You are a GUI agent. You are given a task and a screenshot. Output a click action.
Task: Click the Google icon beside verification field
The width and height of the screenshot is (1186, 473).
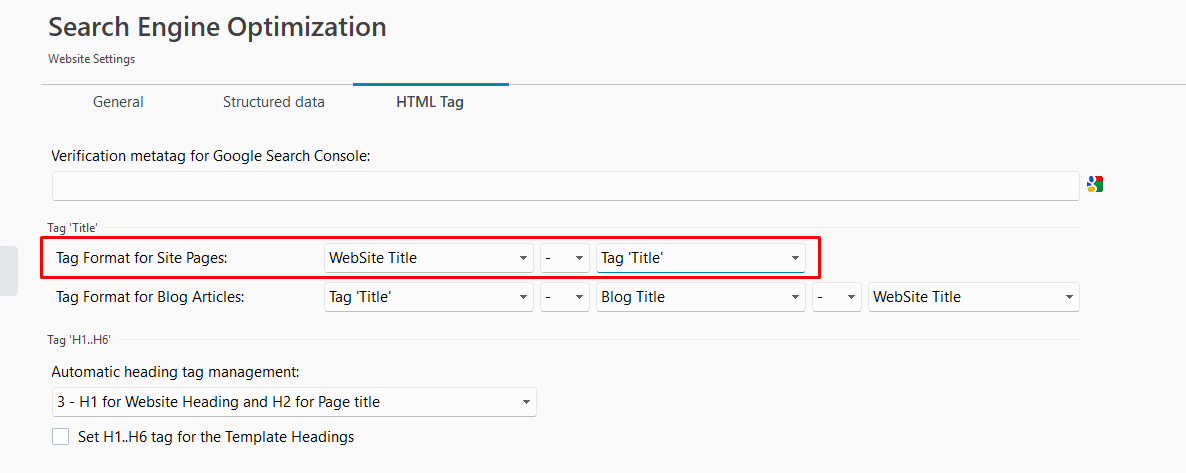click(x=1094, y=184)
